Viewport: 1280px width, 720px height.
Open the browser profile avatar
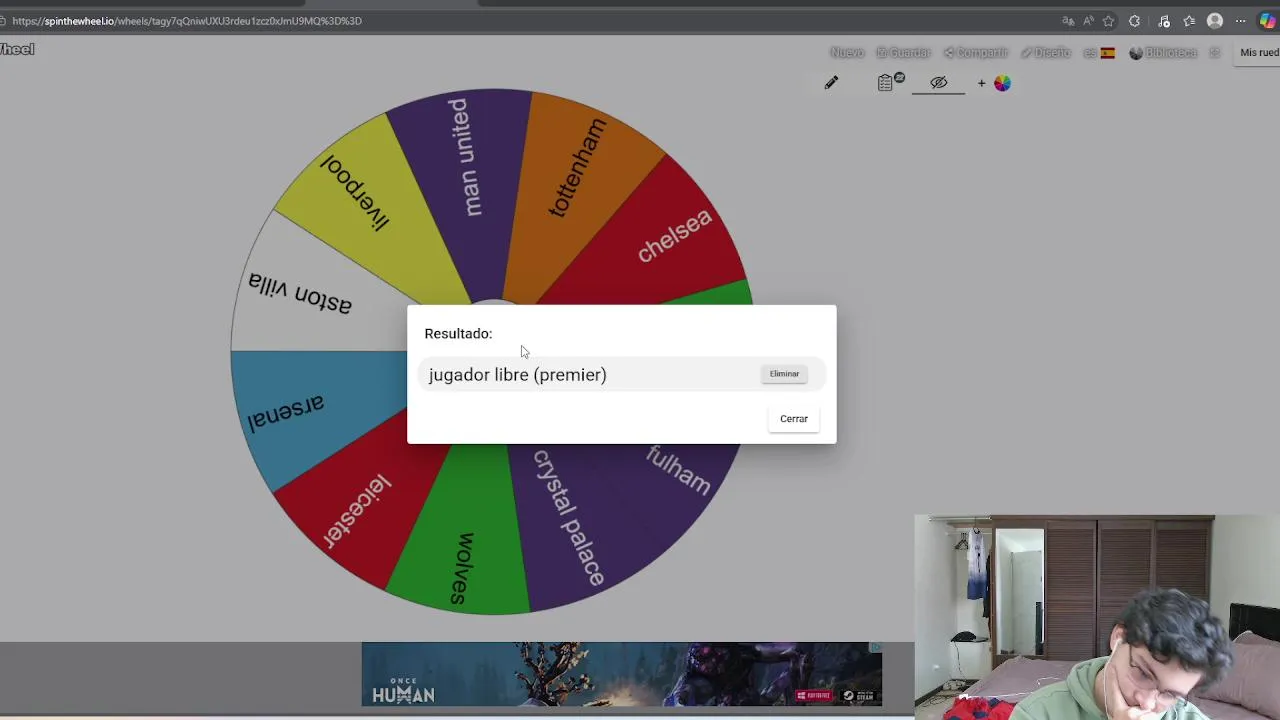pyautogui.click(x=1215, y=21)
